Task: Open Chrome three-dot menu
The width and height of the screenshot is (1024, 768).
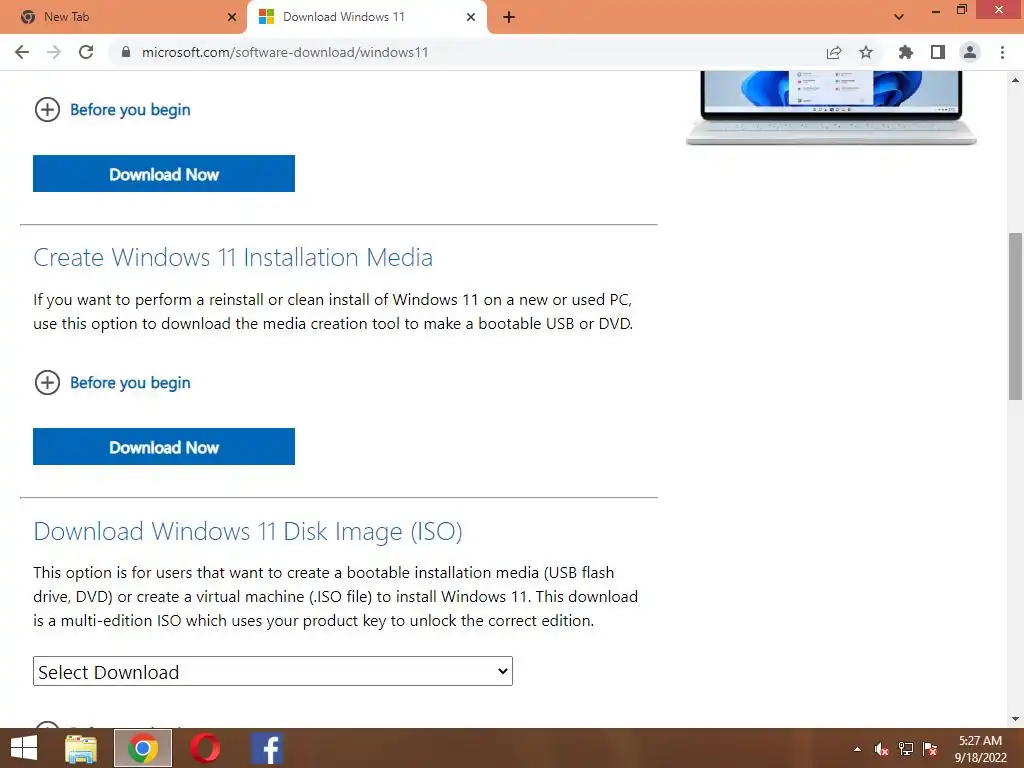Action: (x=1002, y=52)
